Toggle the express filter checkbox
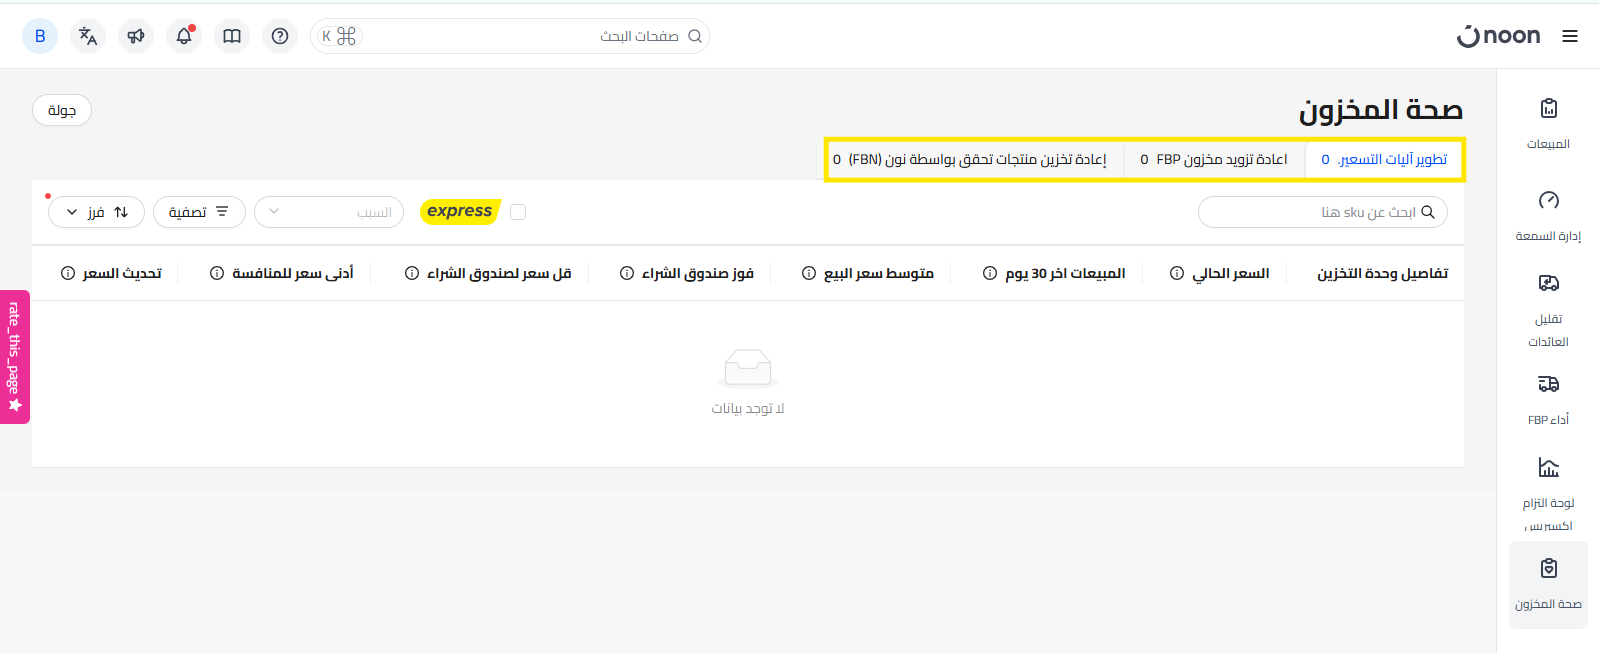1599x653 pixels. click(x=518, y=212)
